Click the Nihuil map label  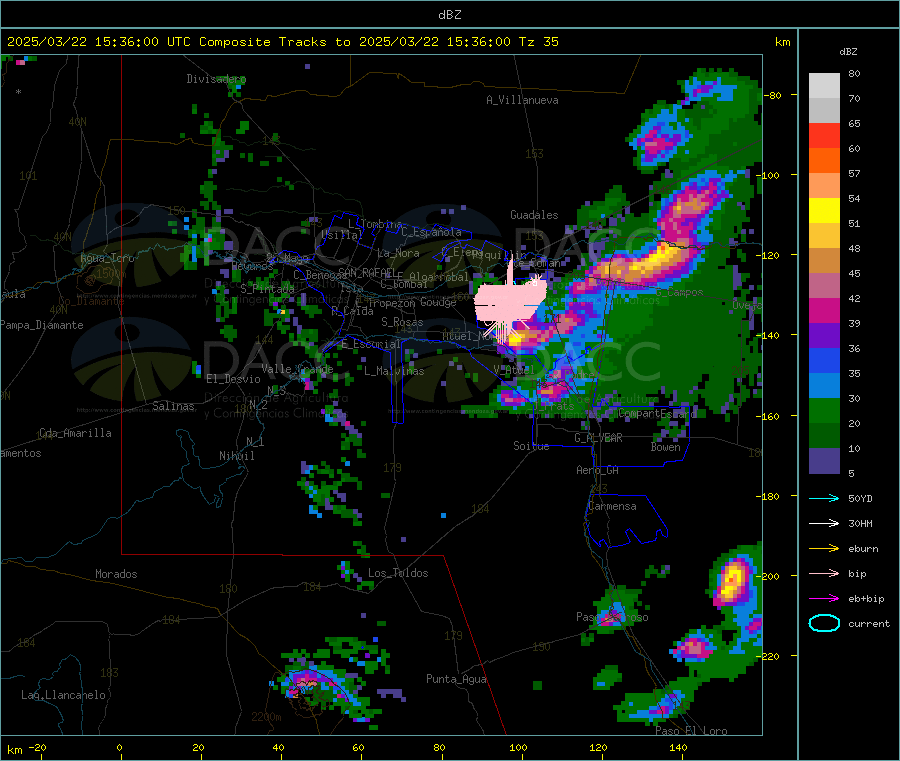(236, 456)
